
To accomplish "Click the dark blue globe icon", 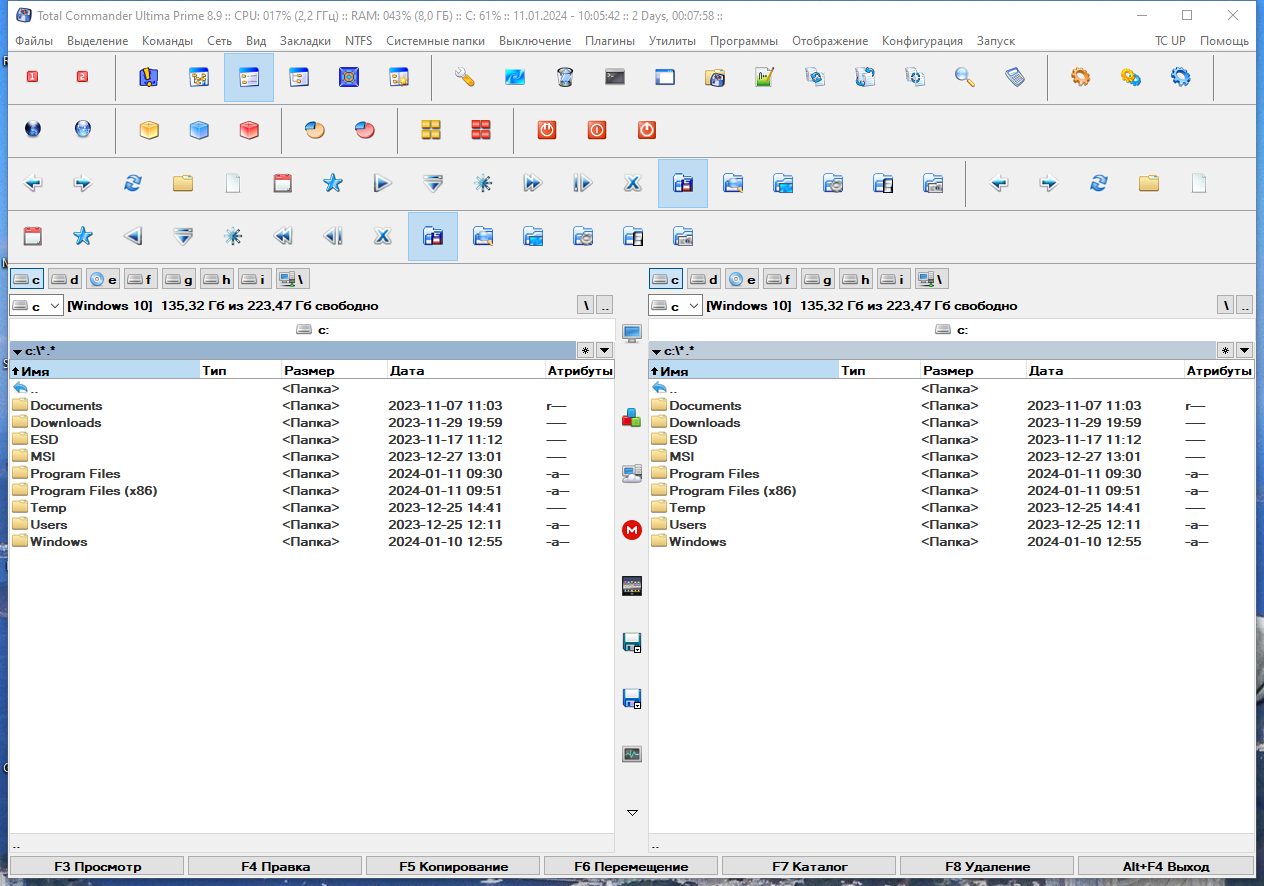I will (32, 129).
